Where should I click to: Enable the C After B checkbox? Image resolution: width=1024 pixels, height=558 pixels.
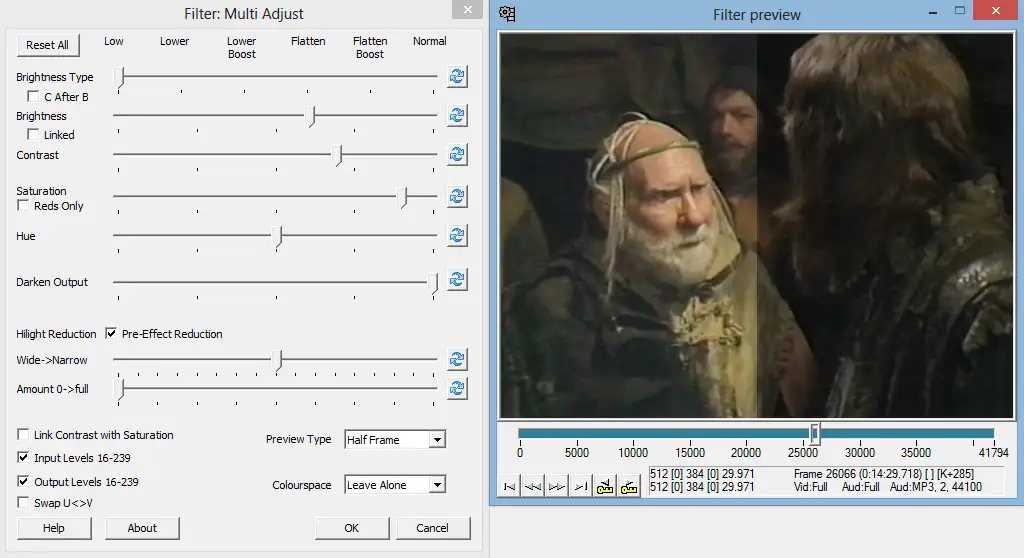(x=33, y=97)
